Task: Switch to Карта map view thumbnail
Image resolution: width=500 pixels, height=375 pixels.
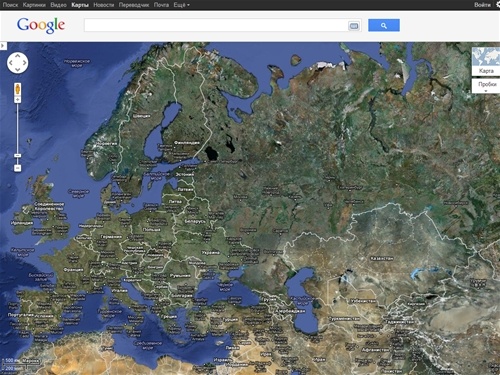Action: (x=486, y=62)
